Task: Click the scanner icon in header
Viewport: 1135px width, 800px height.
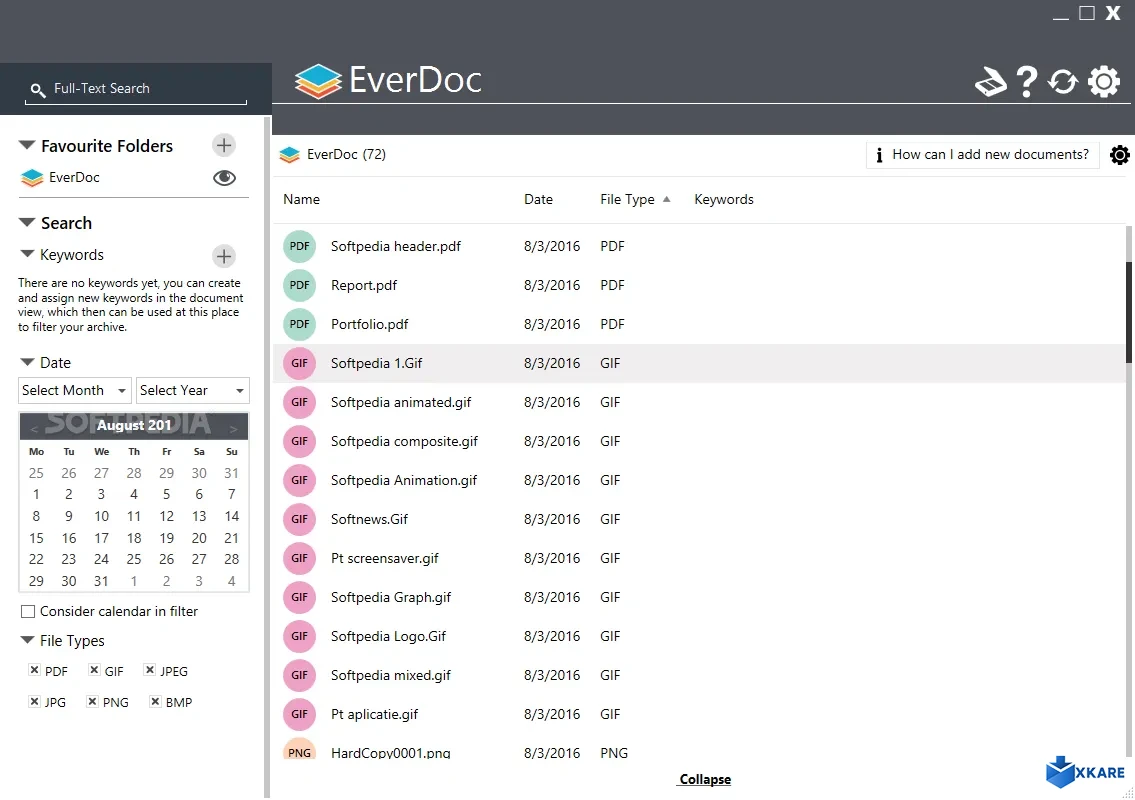Action: [x=991, y=82]
